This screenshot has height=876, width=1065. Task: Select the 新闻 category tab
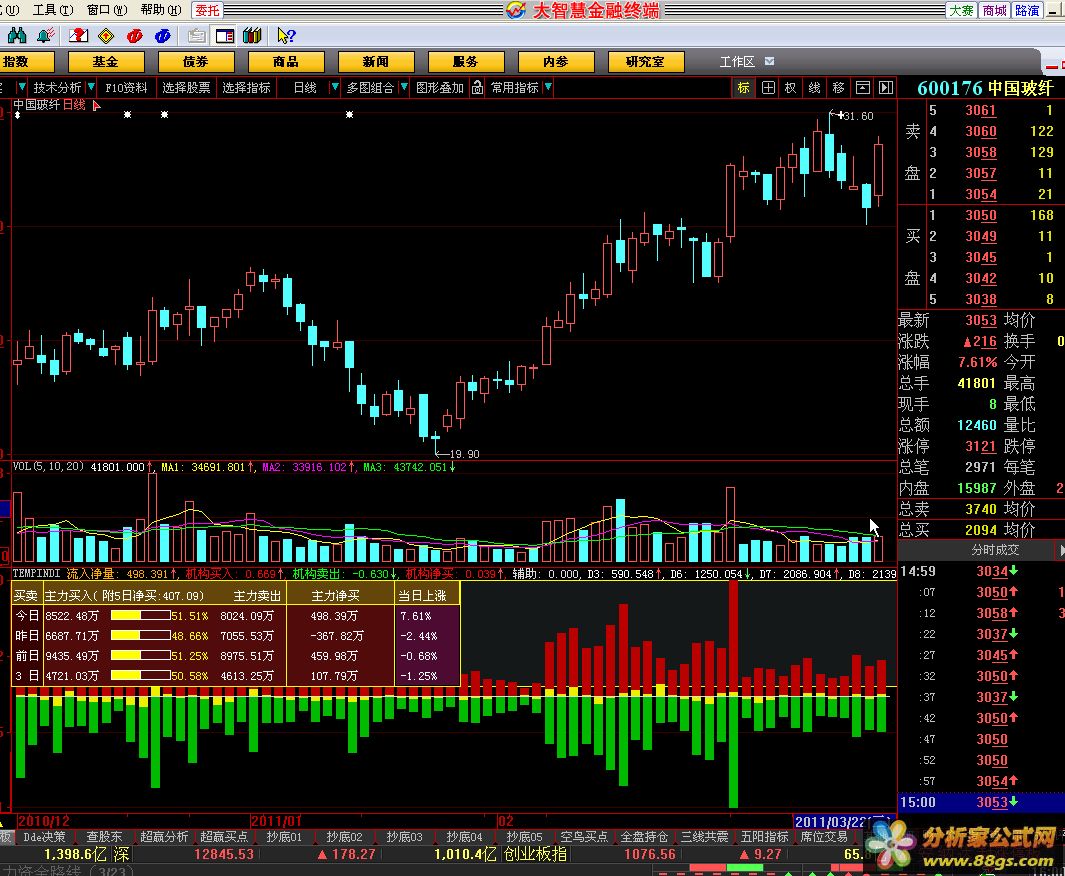tap(376, 62)
